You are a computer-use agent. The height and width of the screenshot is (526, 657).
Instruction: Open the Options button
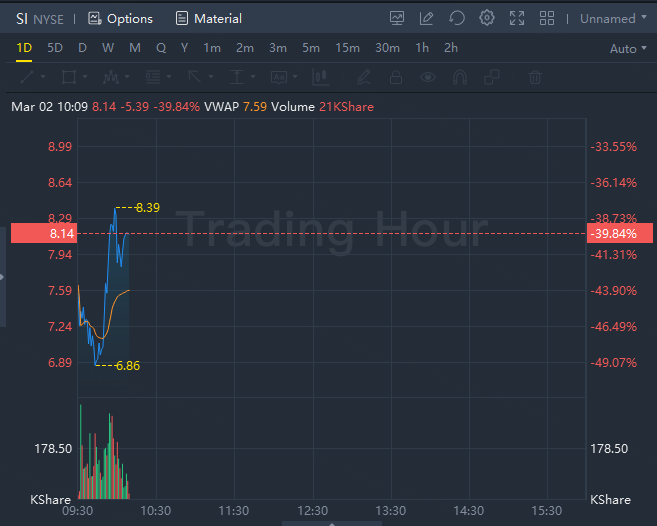[120, 18]
